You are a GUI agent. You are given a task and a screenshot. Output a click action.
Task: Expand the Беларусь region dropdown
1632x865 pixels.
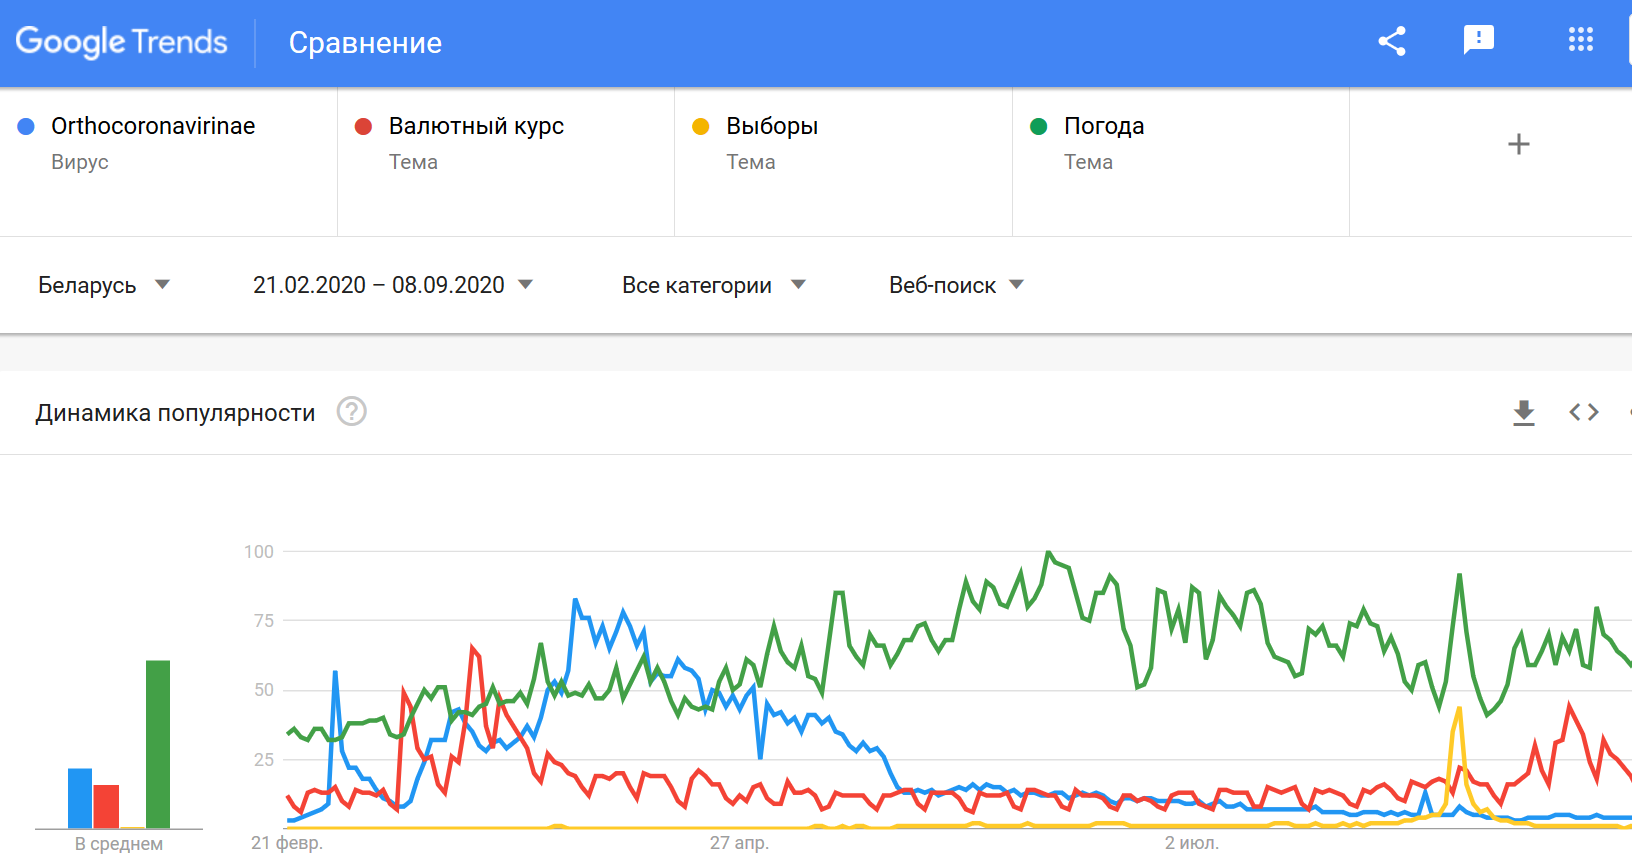tap(104, 285)
